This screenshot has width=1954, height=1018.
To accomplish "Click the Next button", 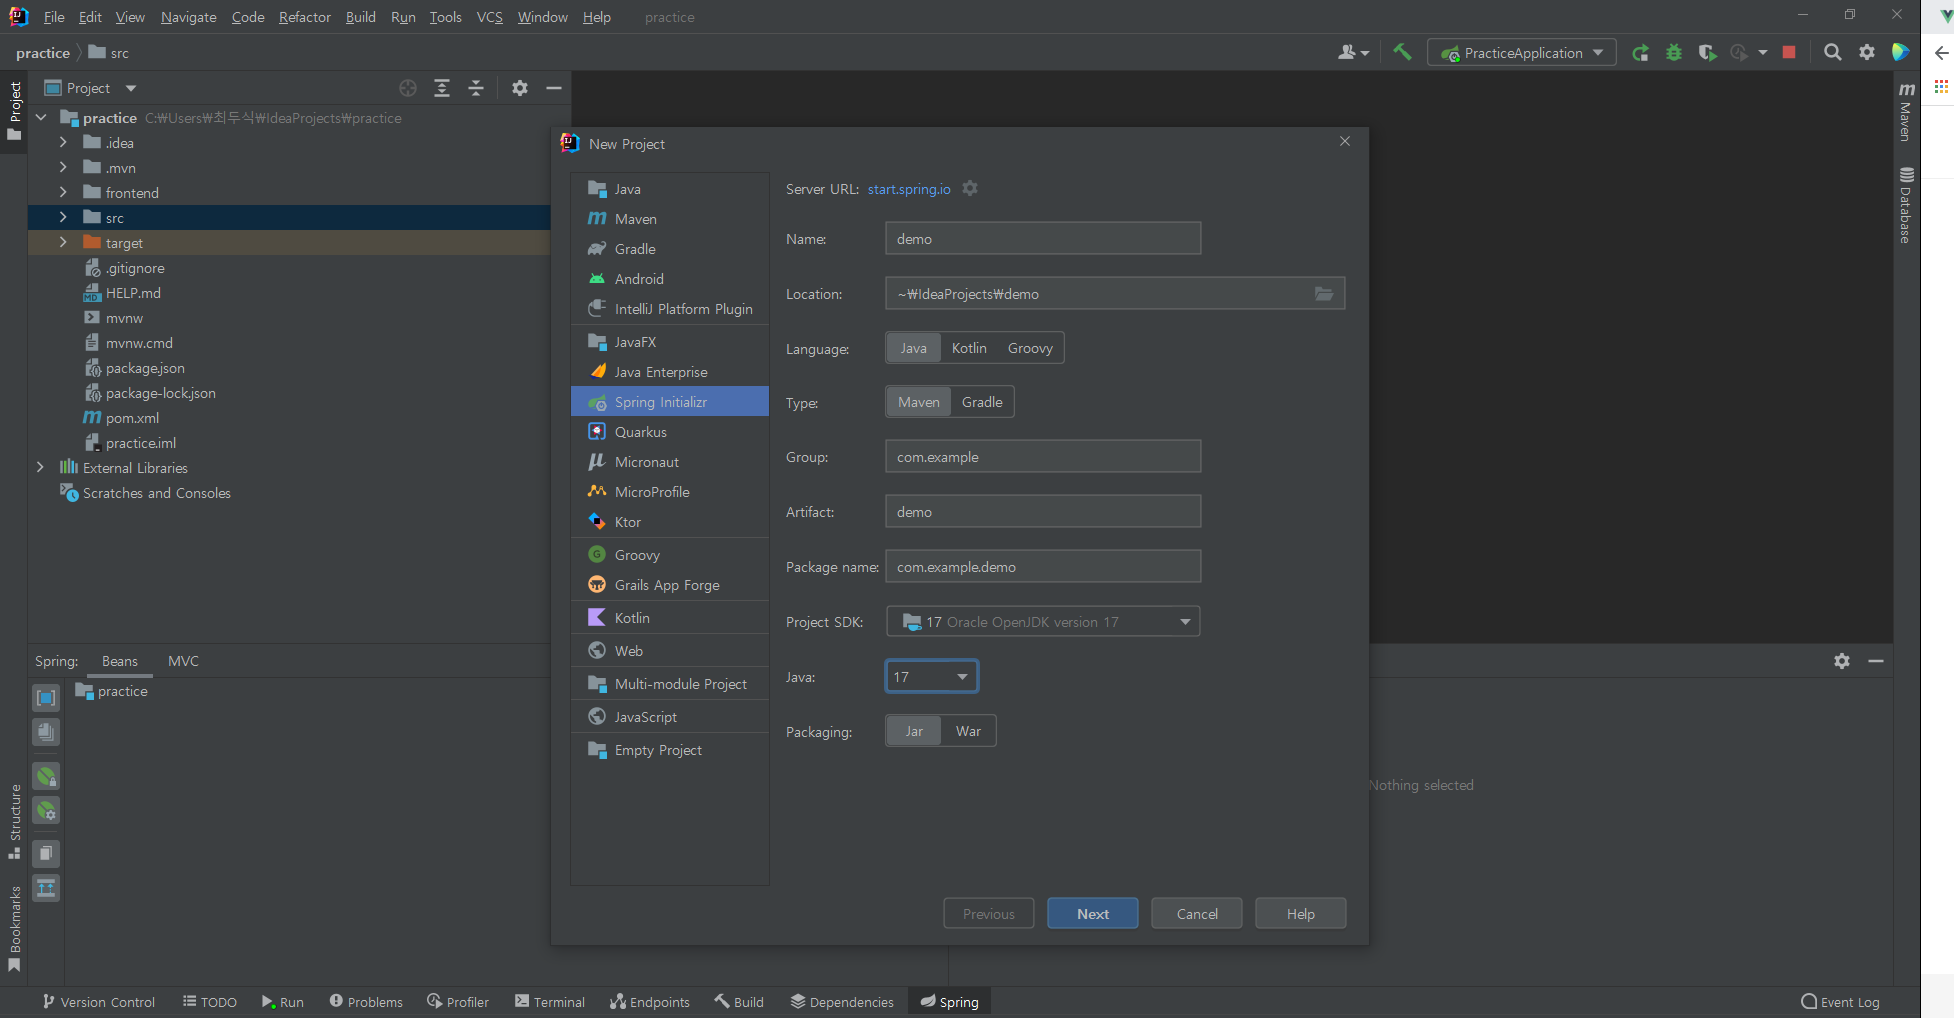I will point(1093,914).
